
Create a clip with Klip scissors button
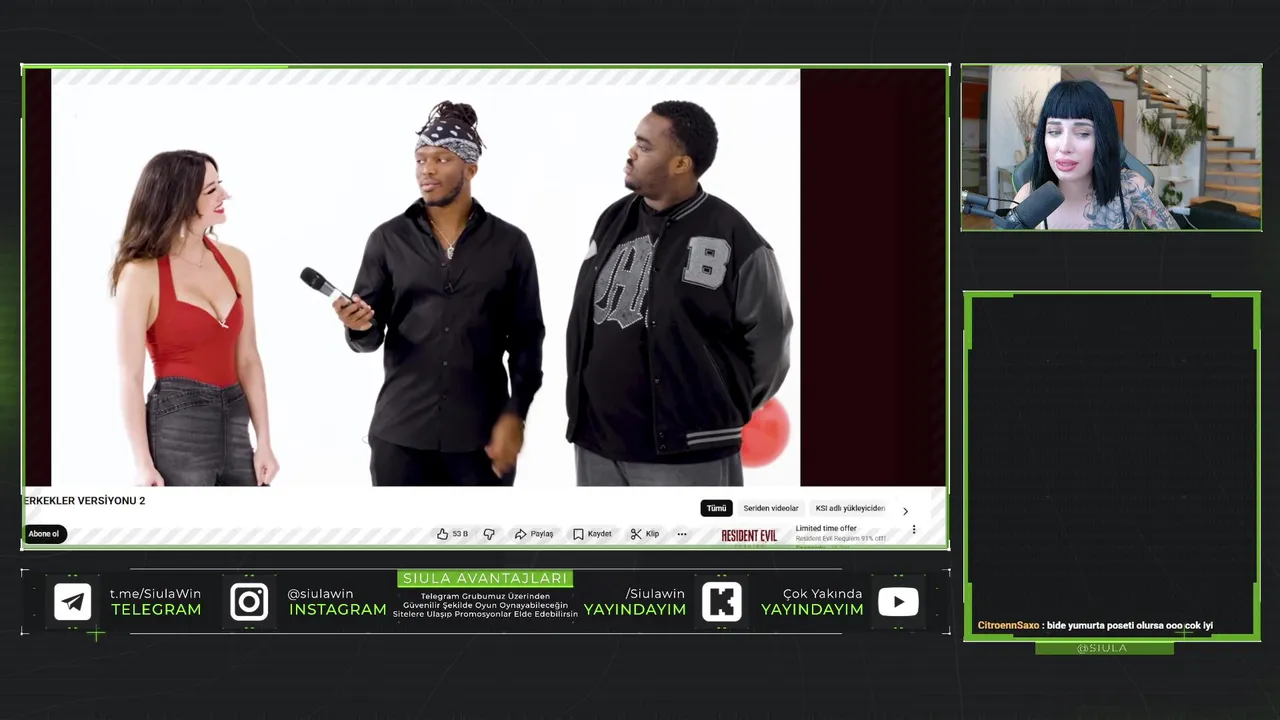point(645,534)
